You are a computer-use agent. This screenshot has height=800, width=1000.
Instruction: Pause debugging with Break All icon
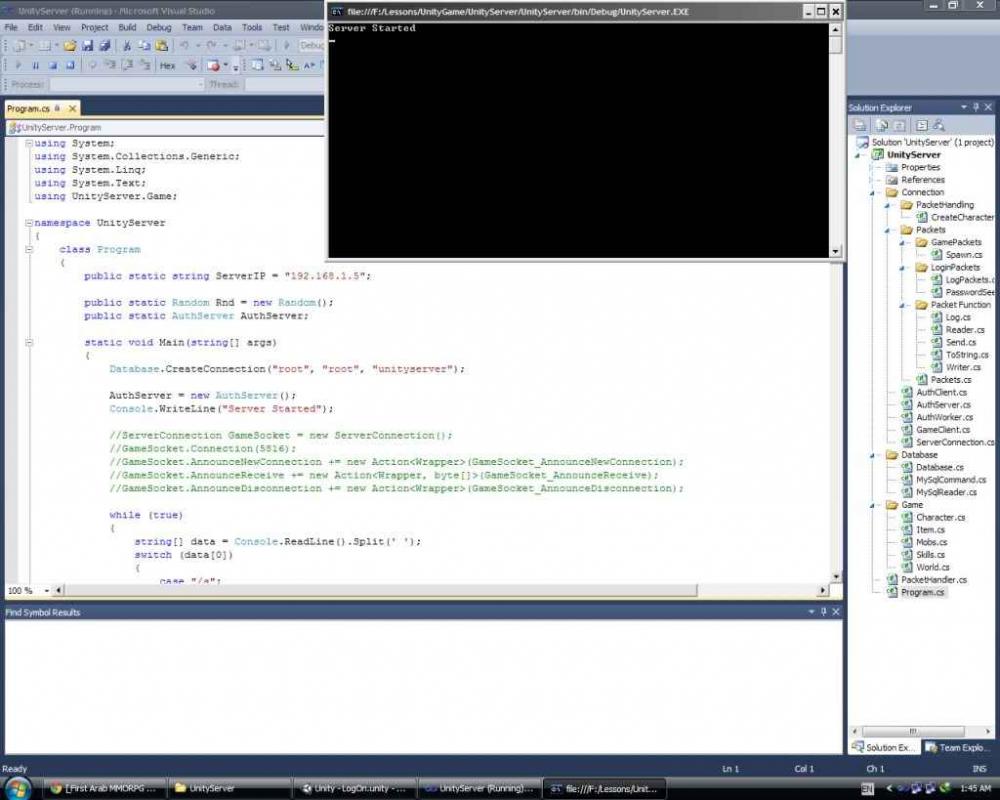click(35, 66)
